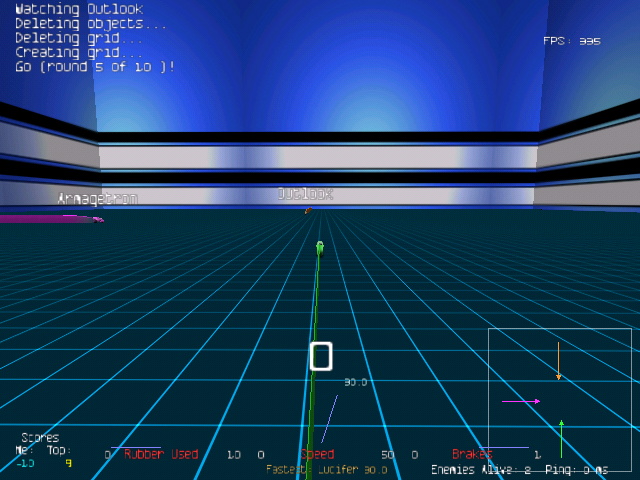Click the magenta arrow on the minimap

click(521, 401)
